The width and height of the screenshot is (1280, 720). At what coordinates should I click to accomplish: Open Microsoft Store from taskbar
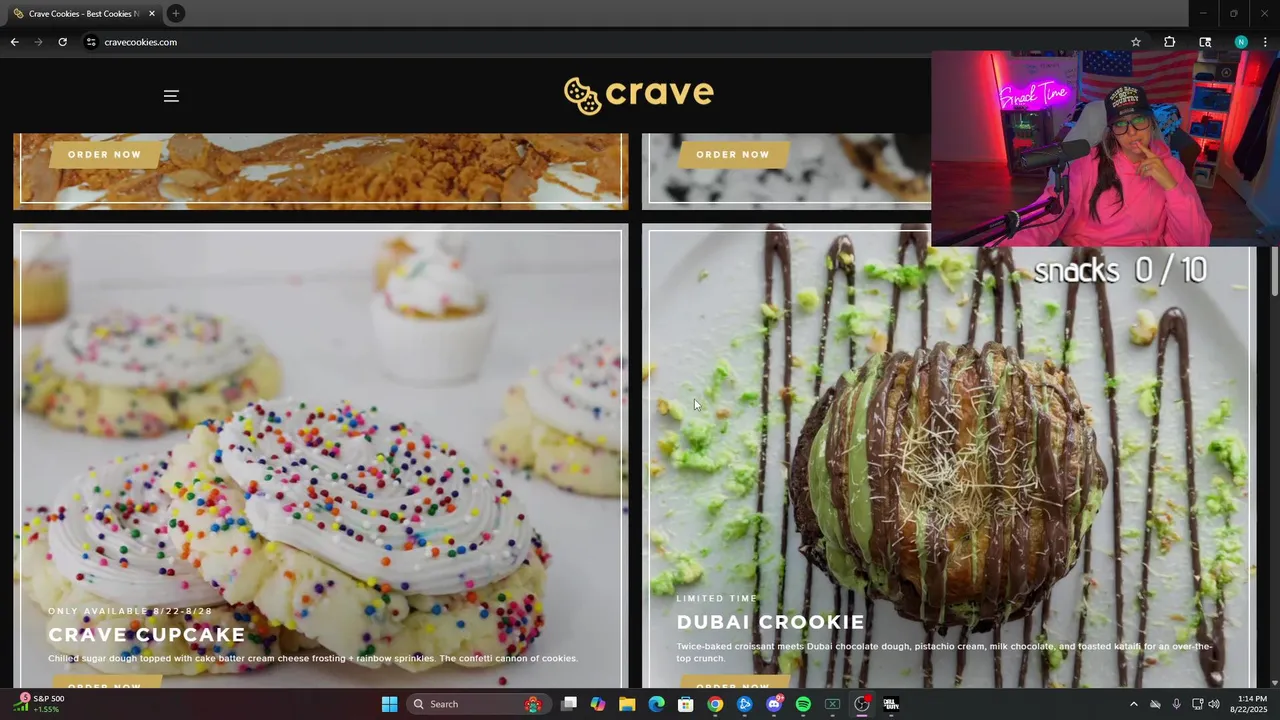685,704
